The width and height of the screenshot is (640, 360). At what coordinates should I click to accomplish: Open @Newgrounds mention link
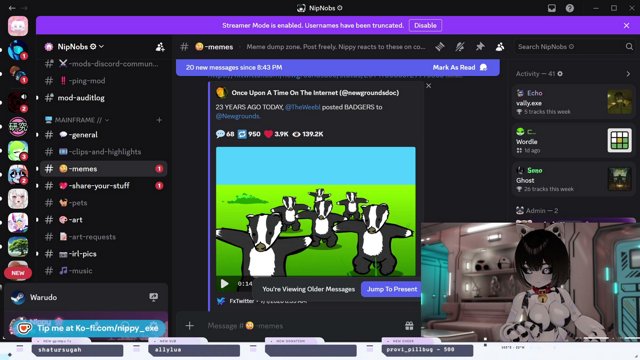238,116
